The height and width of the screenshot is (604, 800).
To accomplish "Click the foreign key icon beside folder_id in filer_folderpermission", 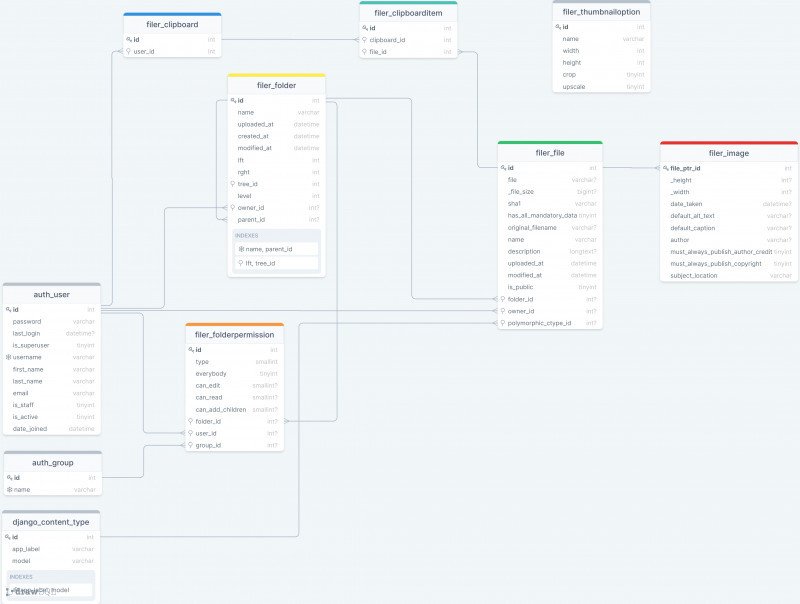I will (191, 421).
